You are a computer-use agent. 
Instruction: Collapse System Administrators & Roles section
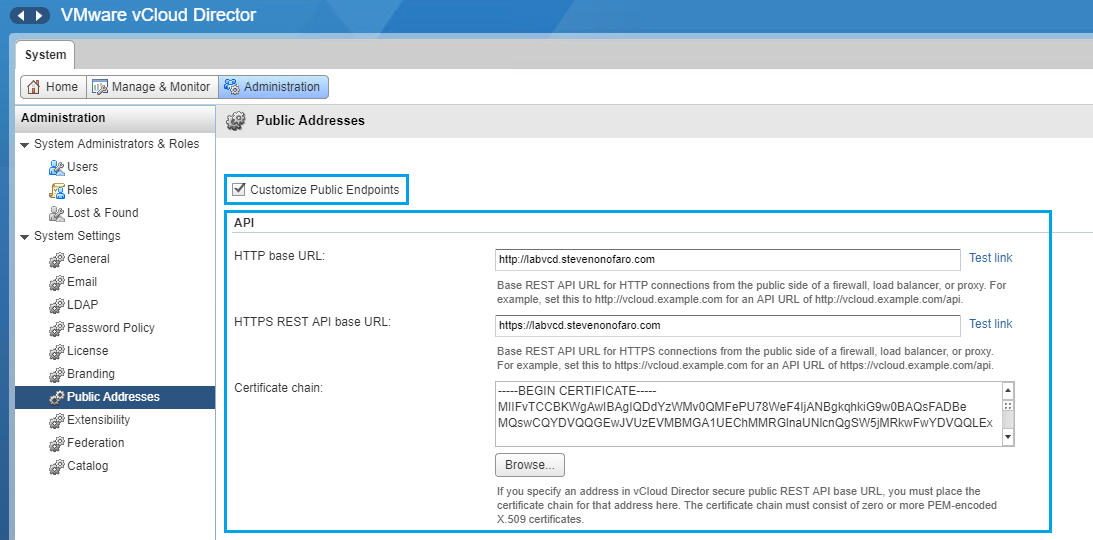pyautogui.click(x=25, y=145)
